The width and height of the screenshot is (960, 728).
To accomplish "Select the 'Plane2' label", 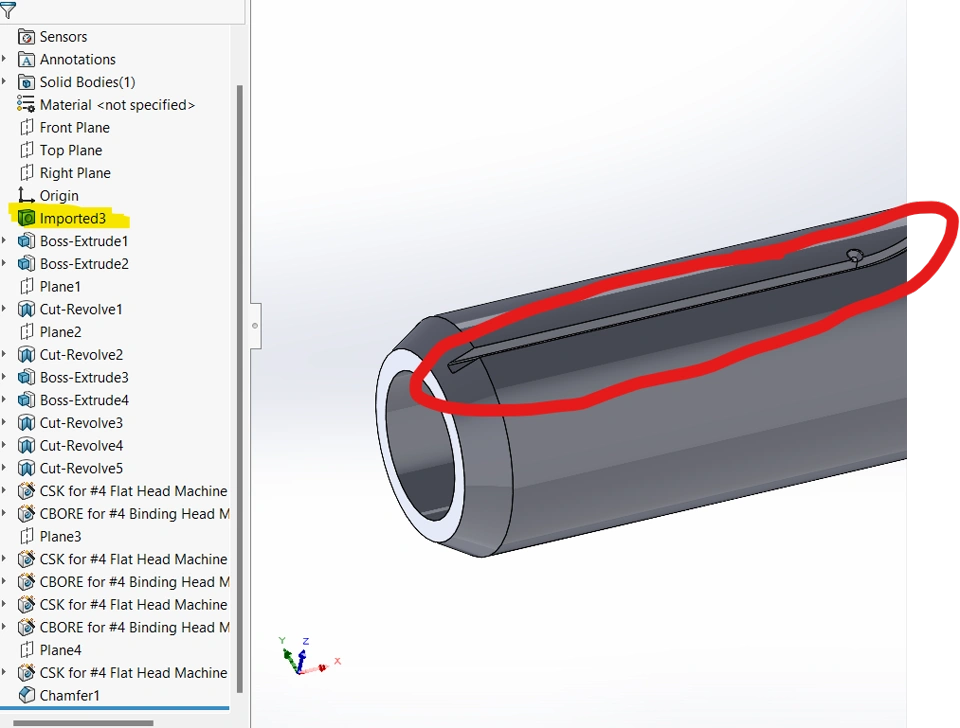I will click(60, 332).
